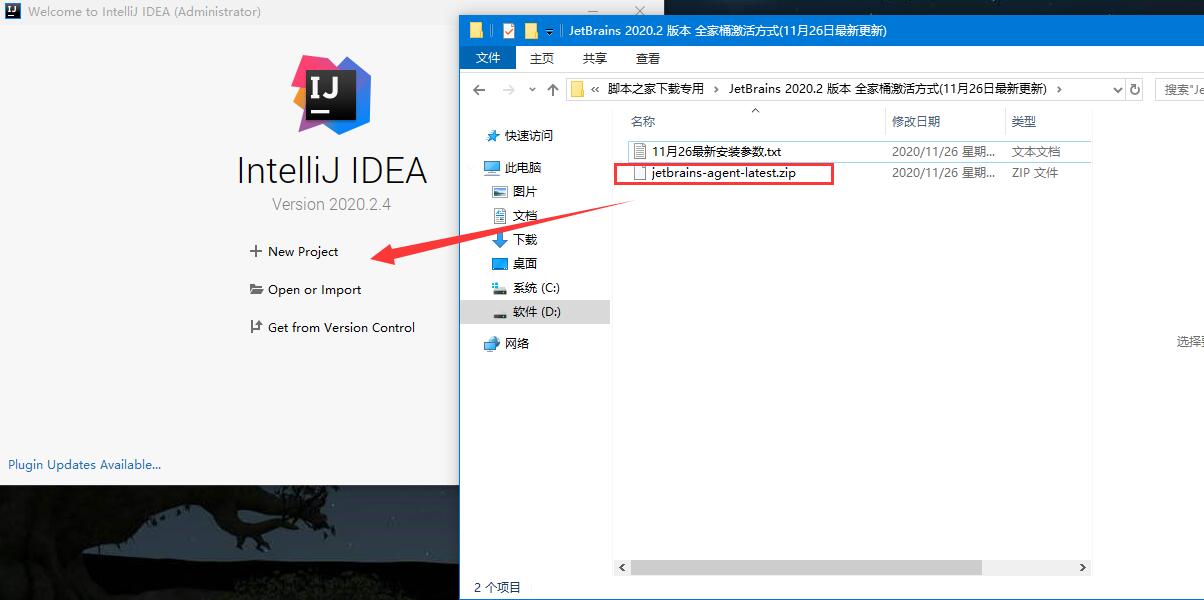This screenshot has width=1204, height=600.
Task: Open the Customize Quick Access Toolbar arrow
Action: 550,32
